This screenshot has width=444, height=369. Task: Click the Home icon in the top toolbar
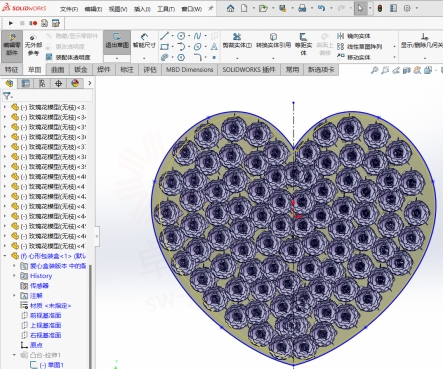pyautogui.click(x=230, y=8)
